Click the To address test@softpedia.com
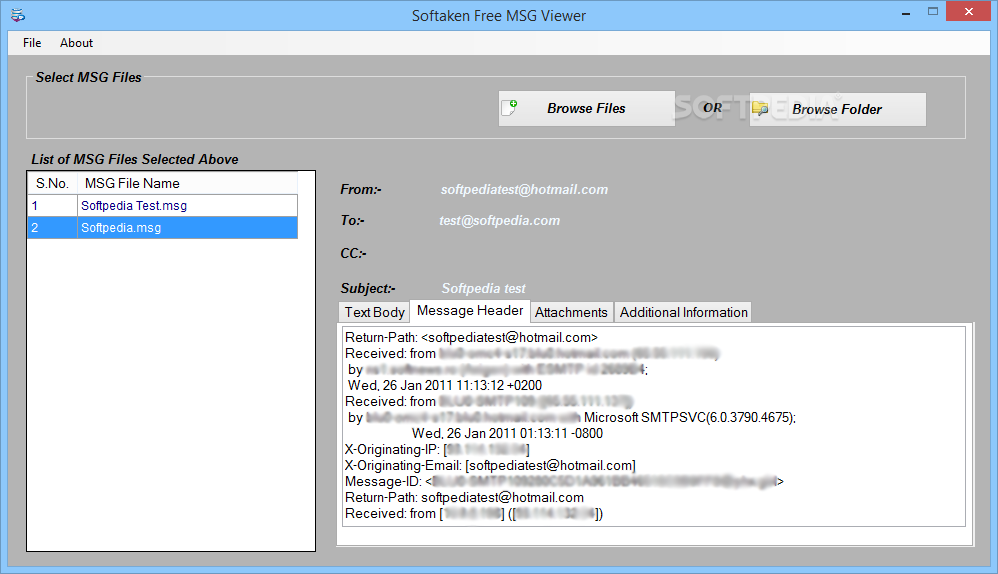This screenshot has width=998, height=574. click(500, 221)
